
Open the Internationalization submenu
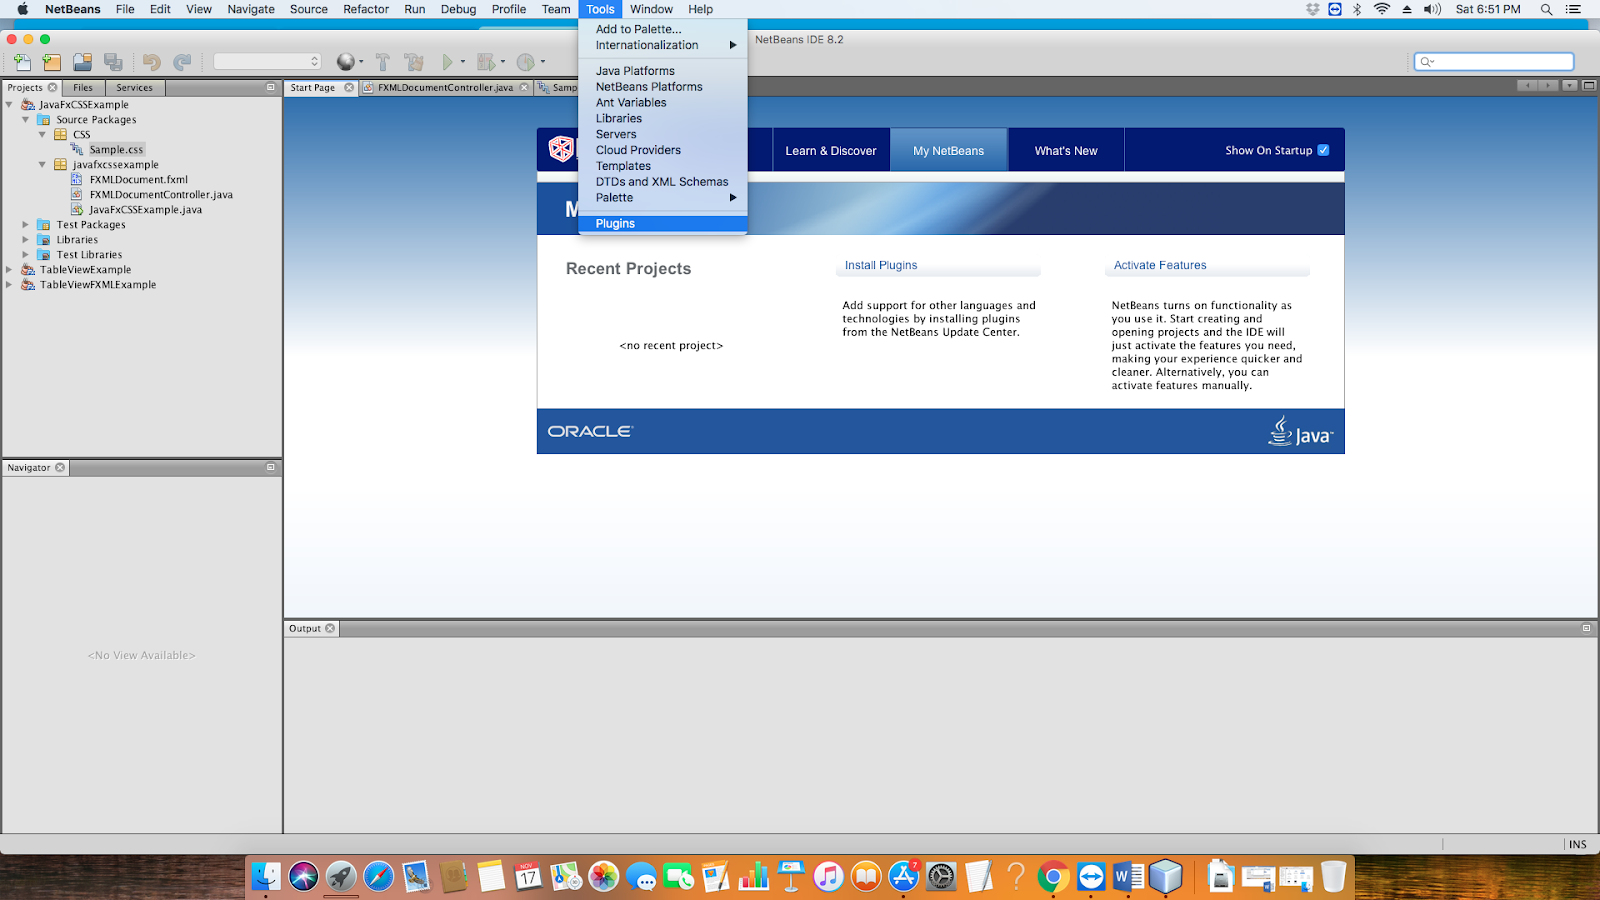663,45
